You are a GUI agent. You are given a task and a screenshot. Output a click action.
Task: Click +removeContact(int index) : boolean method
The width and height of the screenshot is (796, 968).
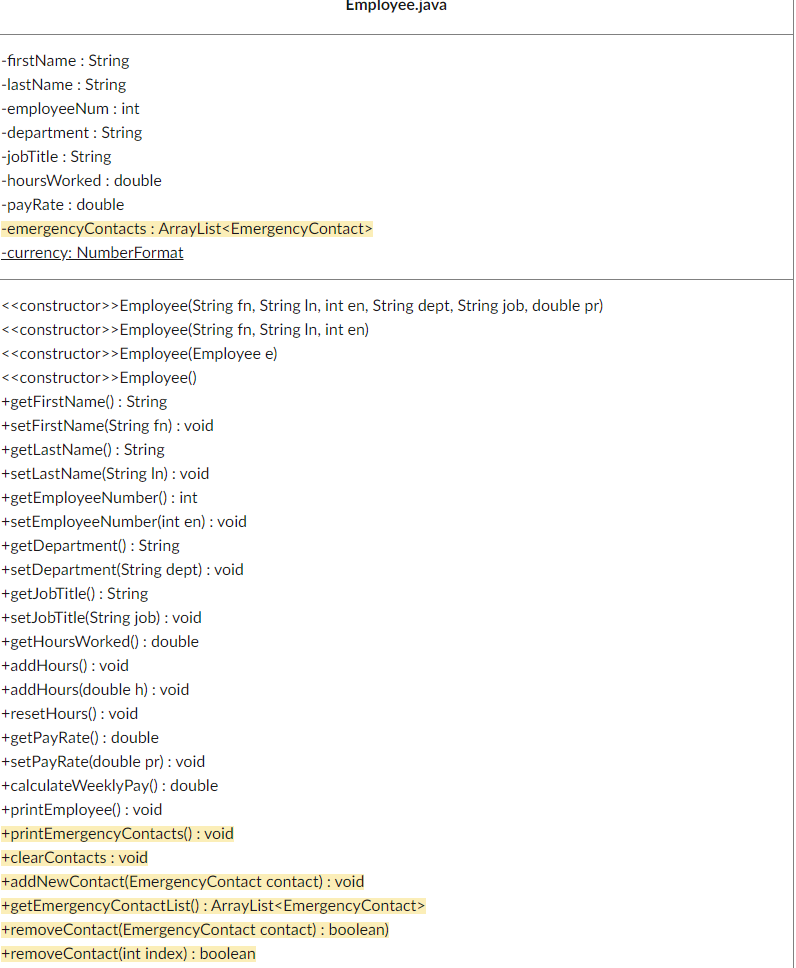click(128, 956)
